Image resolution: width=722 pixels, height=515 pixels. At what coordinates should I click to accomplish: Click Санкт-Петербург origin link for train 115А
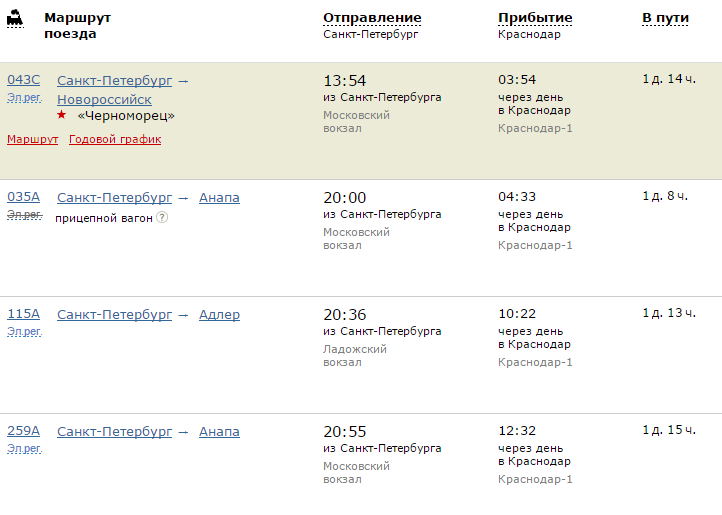(x=115, y=314)
